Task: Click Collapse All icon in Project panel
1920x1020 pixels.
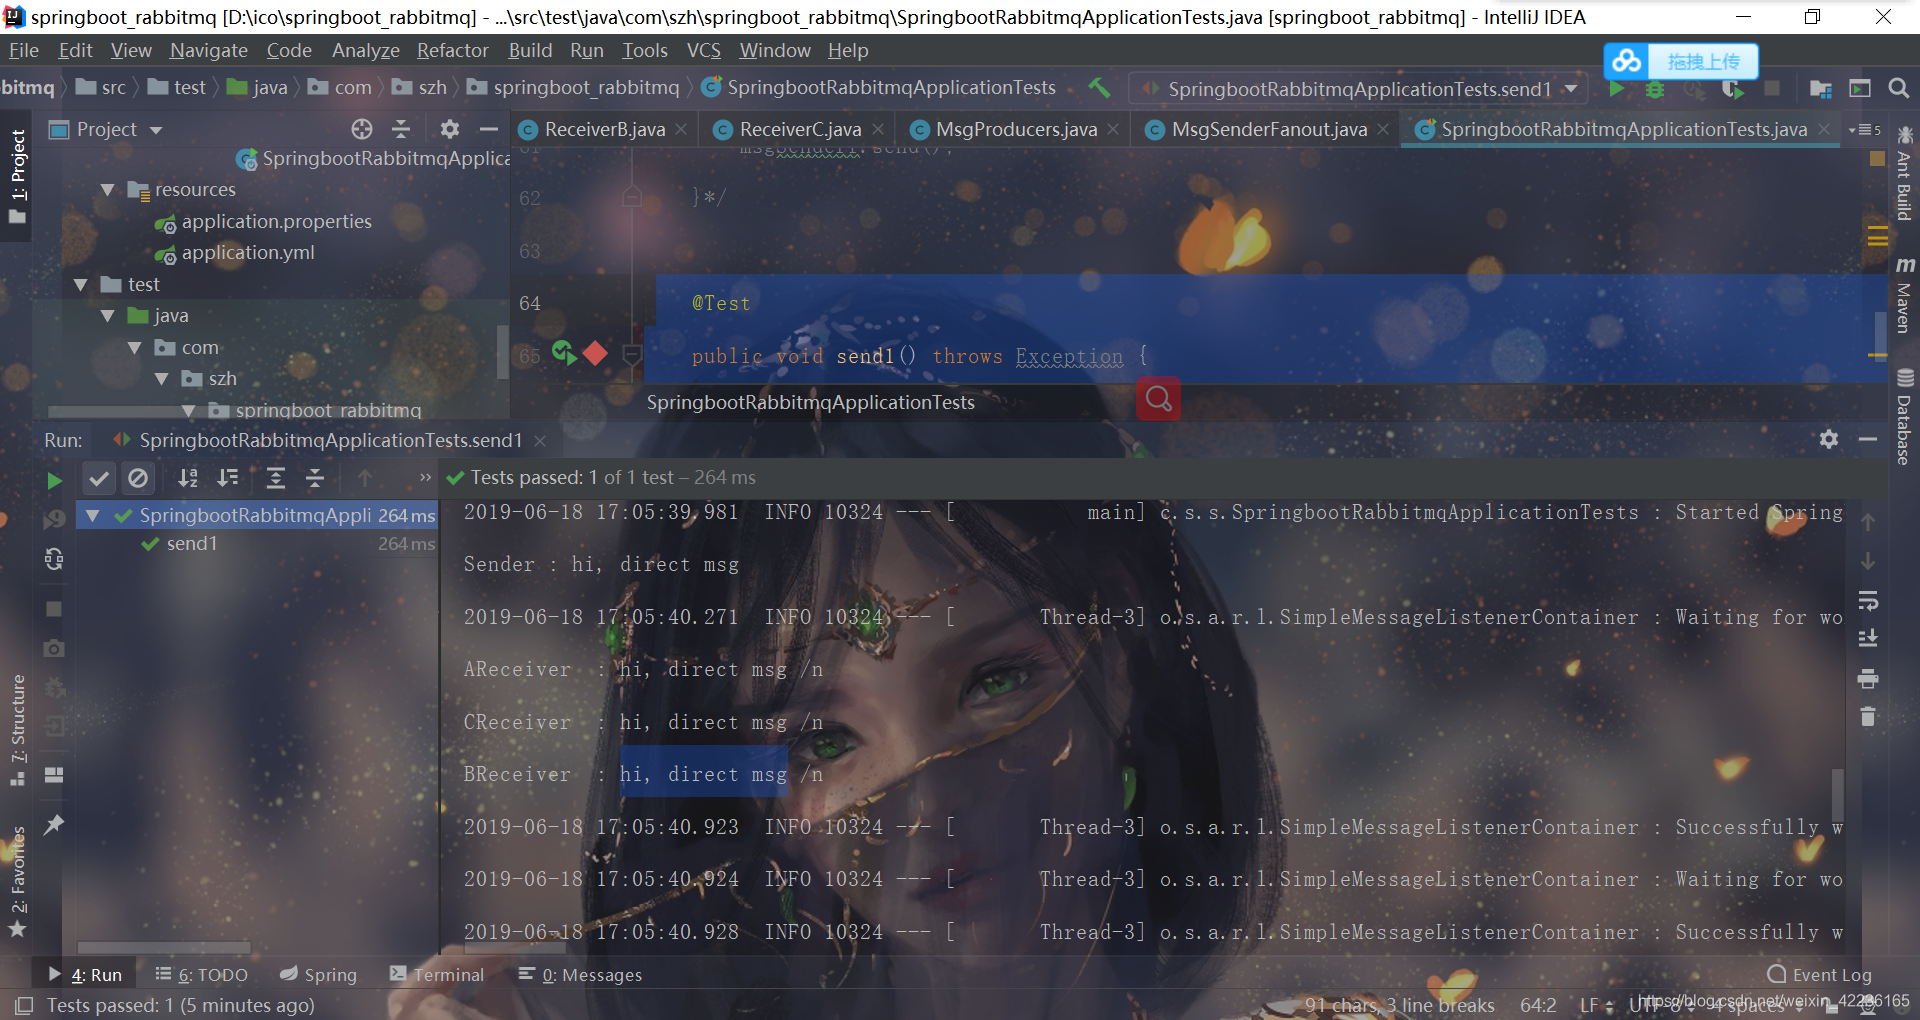Action: pos(401,129)
